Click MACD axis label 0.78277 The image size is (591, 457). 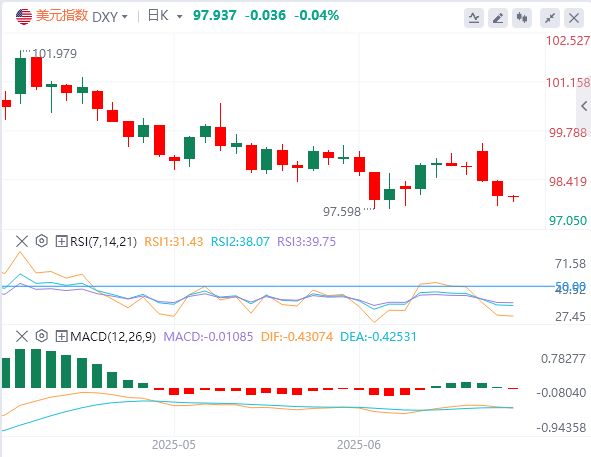click(563, 359)
